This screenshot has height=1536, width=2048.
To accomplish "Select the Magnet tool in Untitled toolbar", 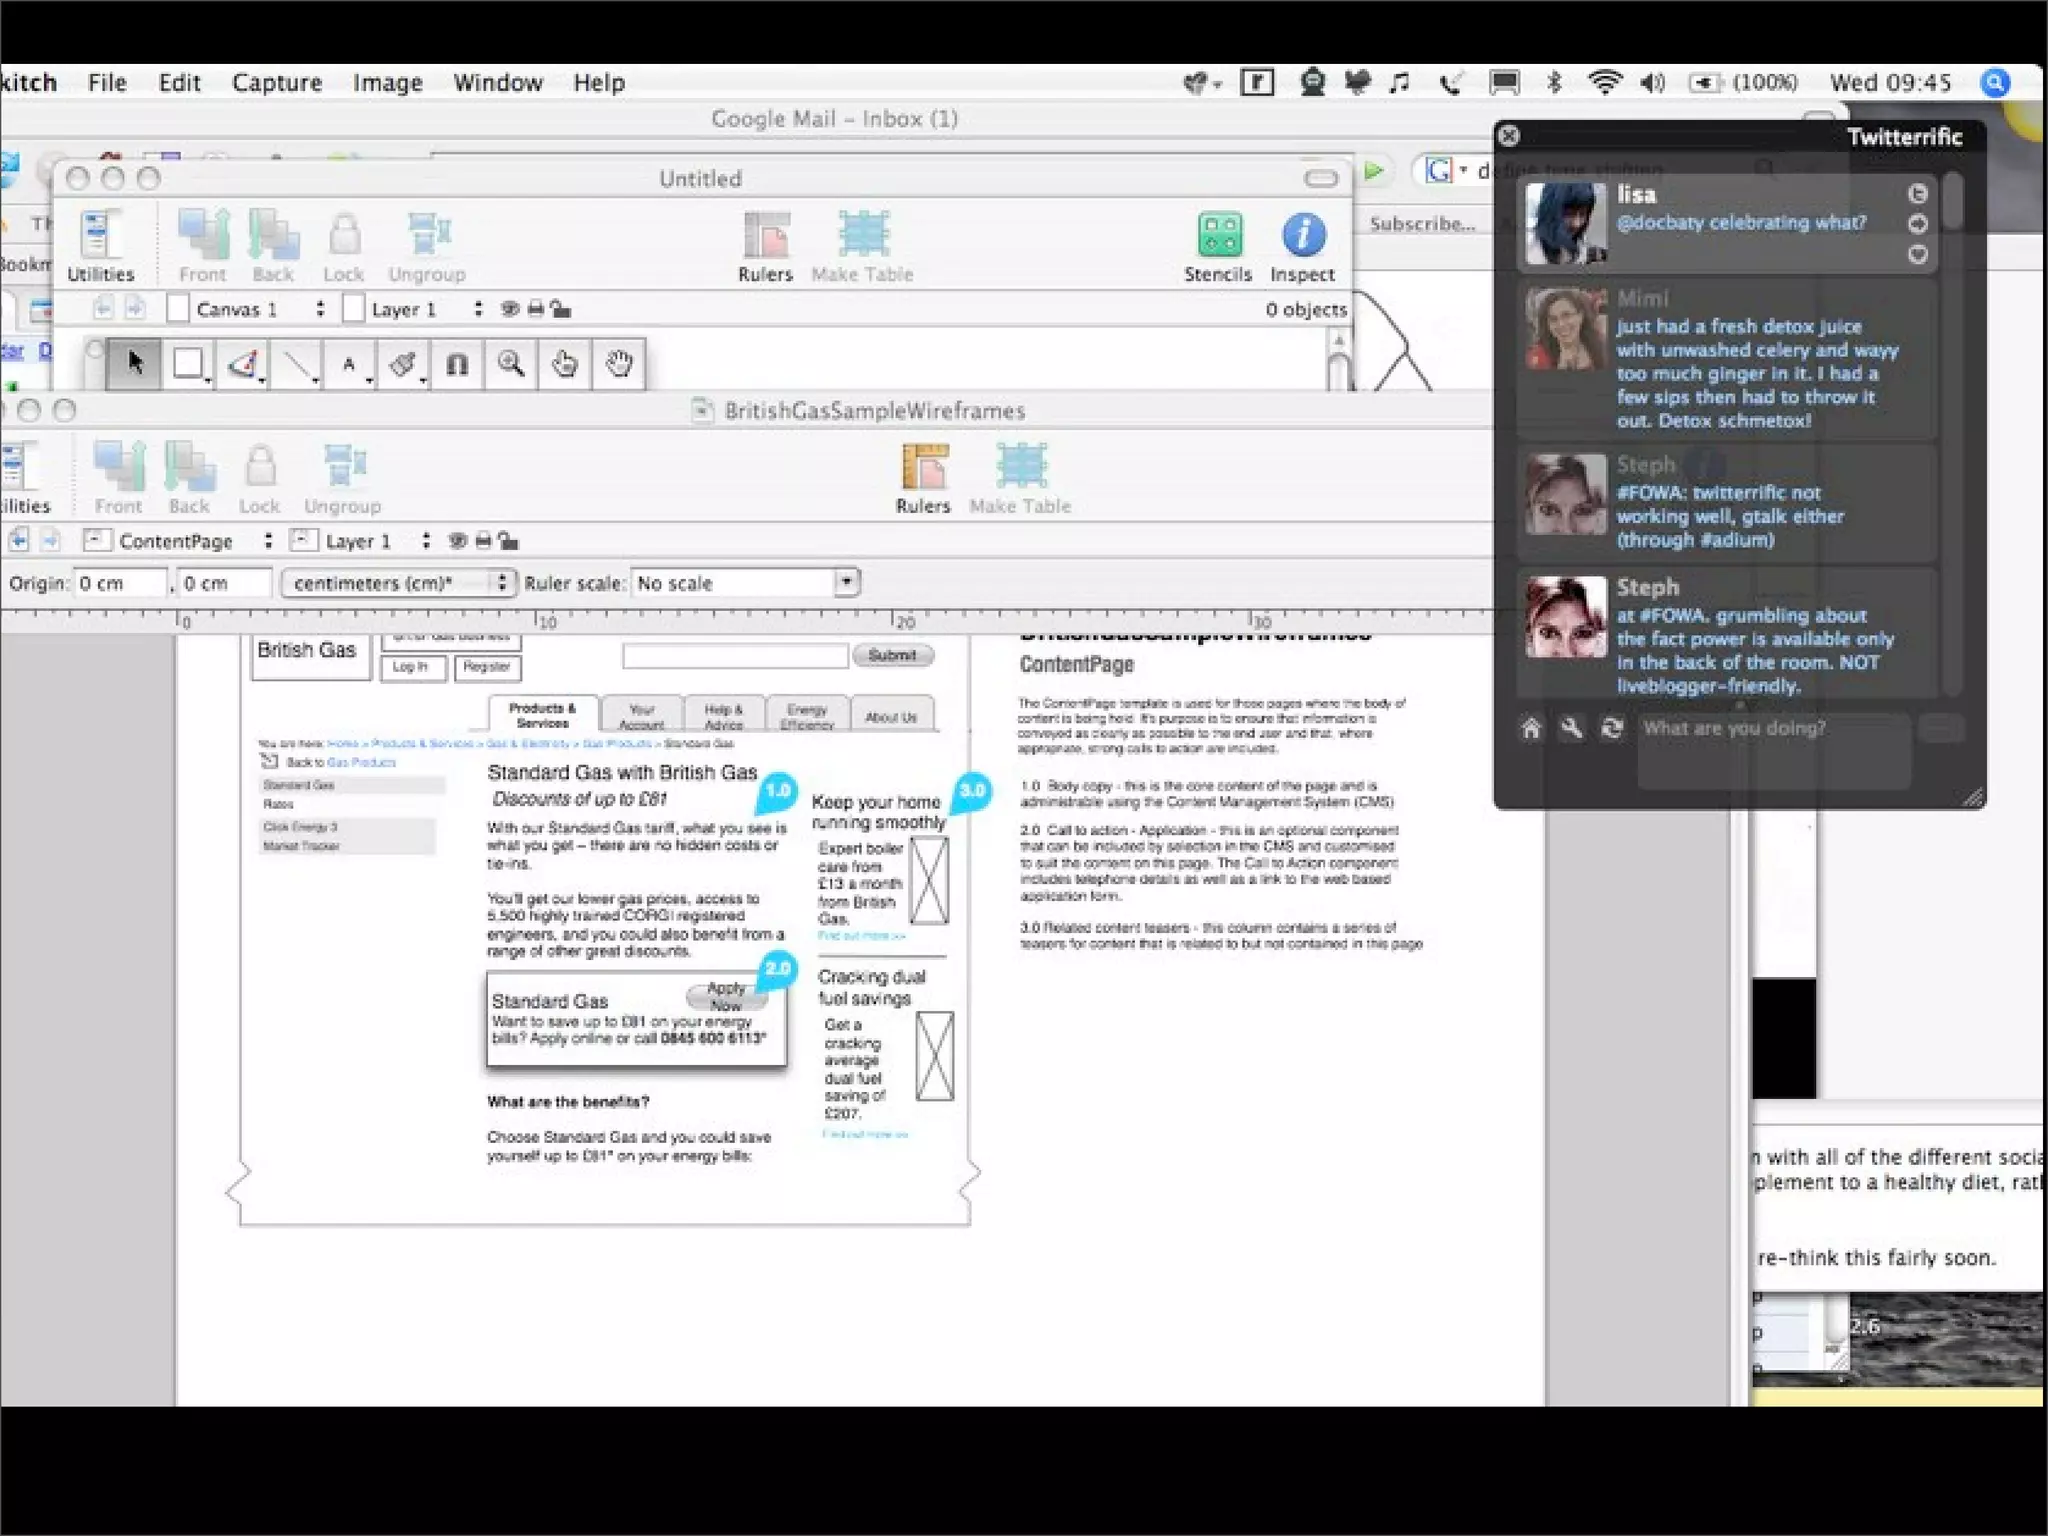I will (x=457, y=364).
